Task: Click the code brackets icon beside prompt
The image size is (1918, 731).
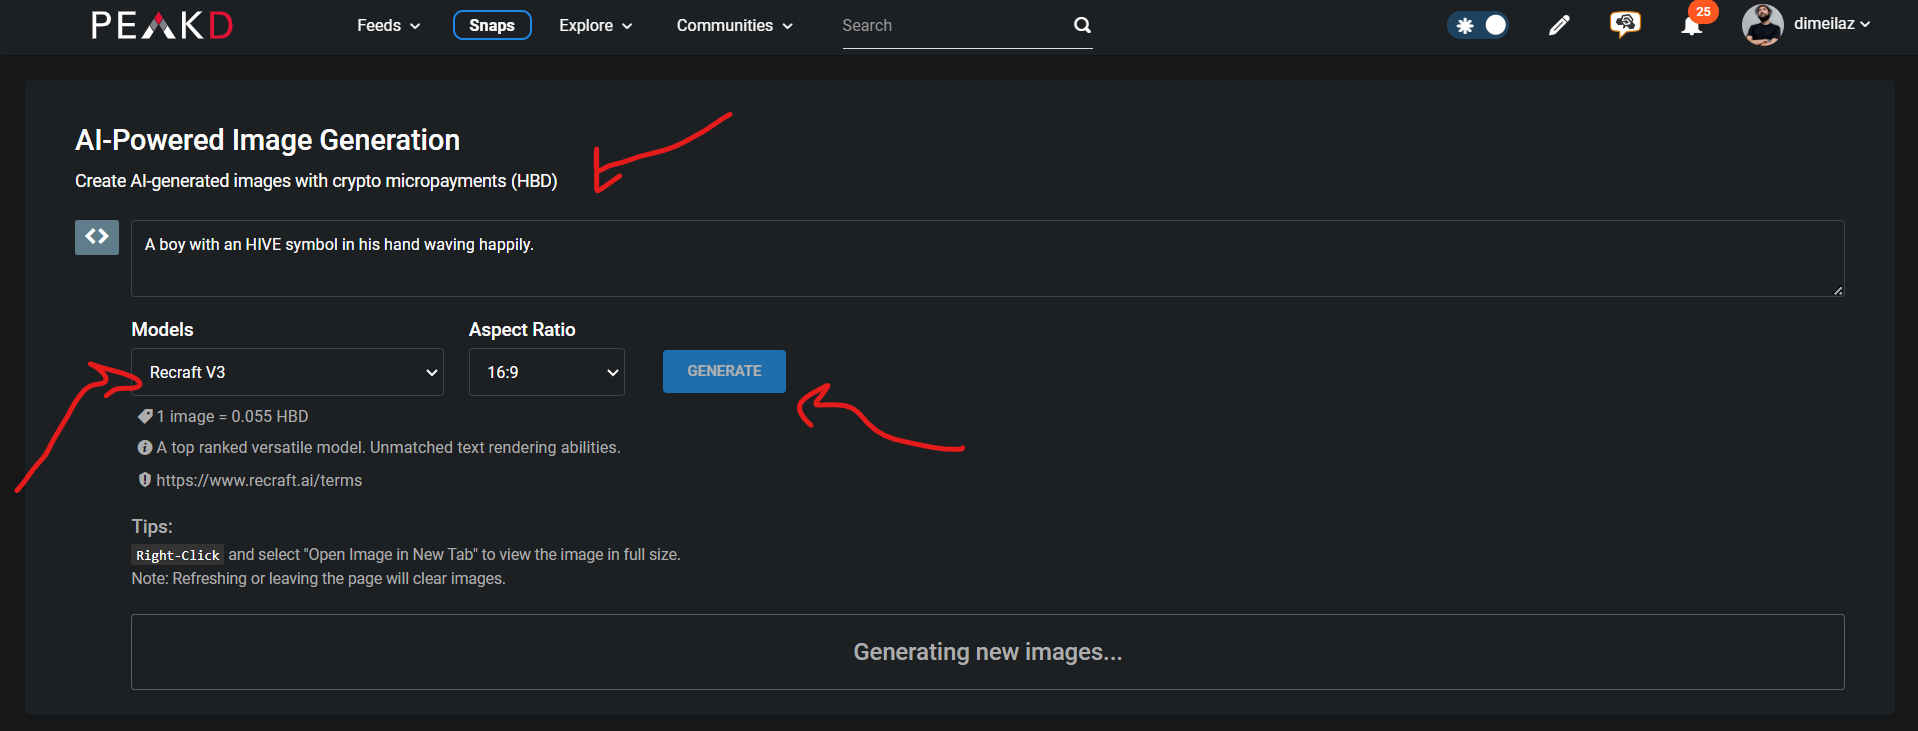Action: 97,237
